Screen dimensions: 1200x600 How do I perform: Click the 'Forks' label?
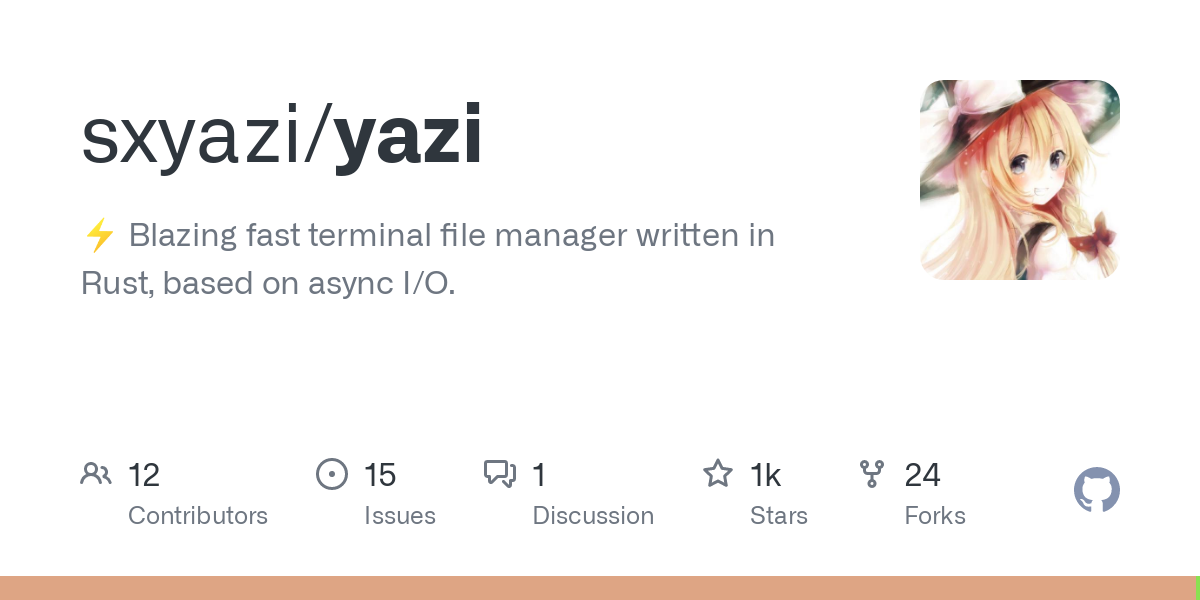(x=935, y=516)
